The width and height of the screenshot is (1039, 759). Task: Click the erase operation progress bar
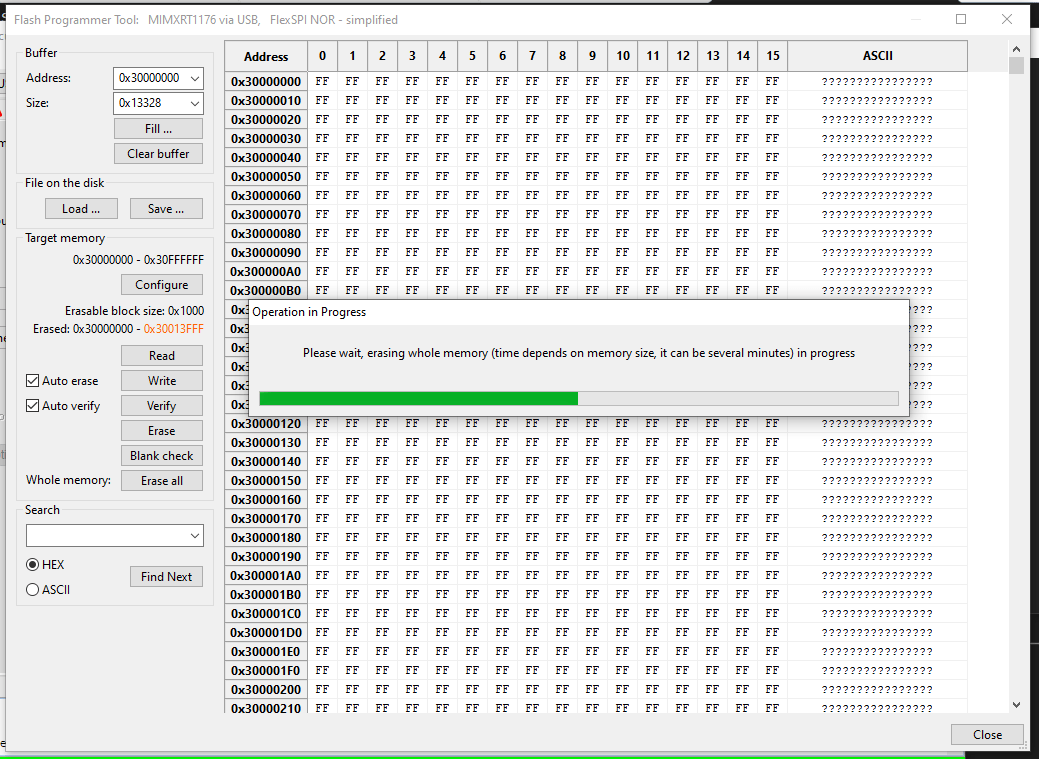click(x=578, y=397)
